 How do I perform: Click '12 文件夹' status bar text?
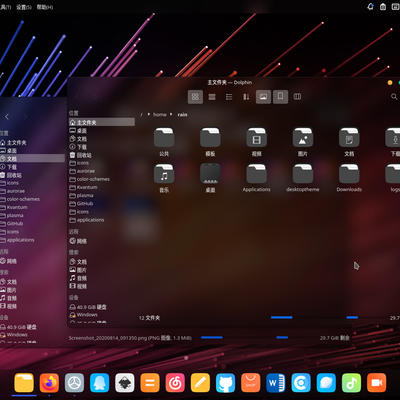point(149,318)
